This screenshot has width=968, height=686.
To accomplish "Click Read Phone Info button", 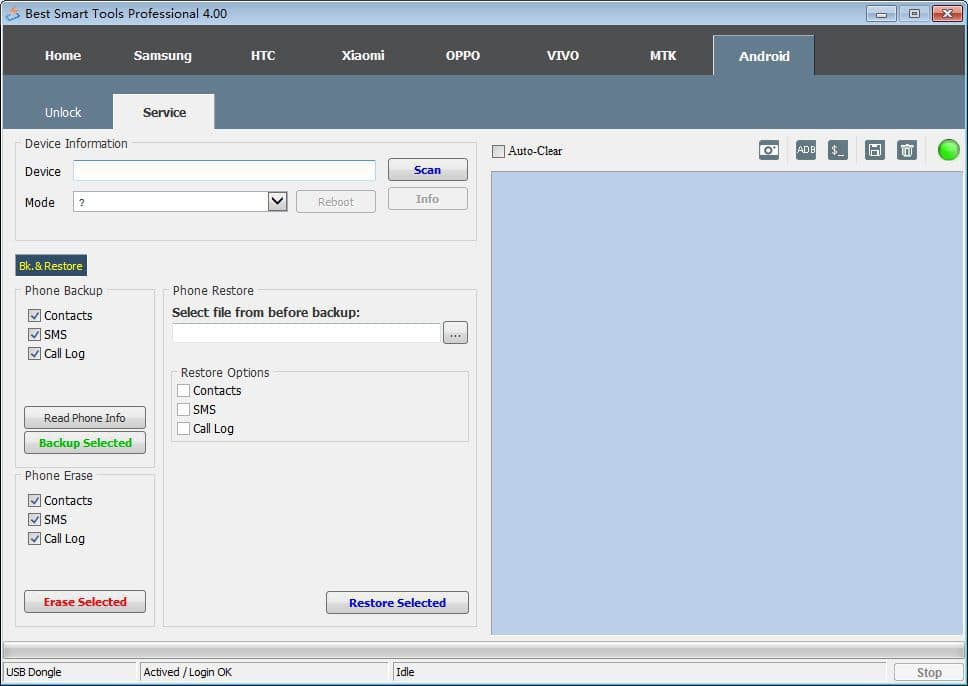I will coord(85,418).
